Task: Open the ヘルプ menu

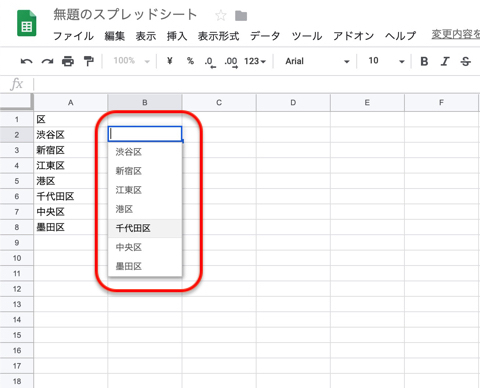Action: [x=401, y=36]
